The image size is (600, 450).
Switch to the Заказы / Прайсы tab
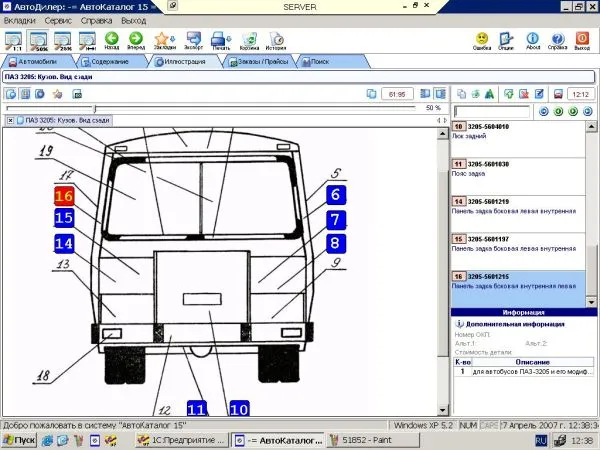click(x=260, y=62)
